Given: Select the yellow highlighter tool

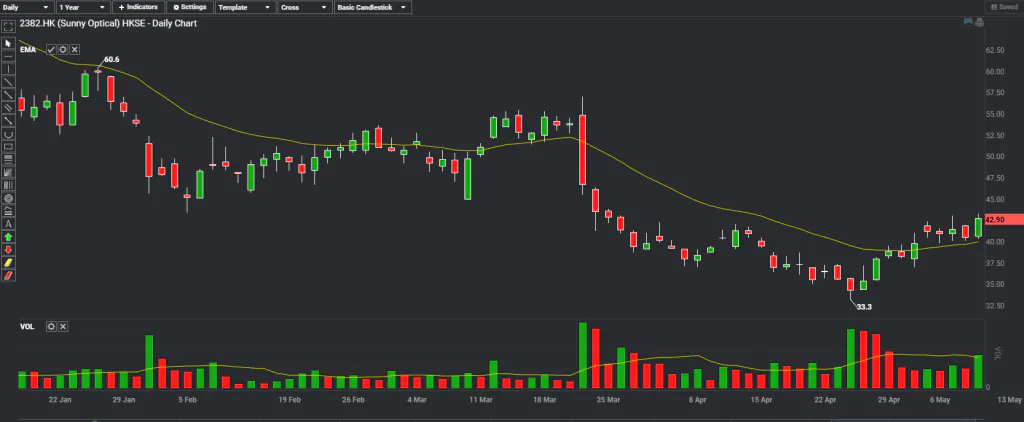Looking at the screenshot, I should (9, 262).
